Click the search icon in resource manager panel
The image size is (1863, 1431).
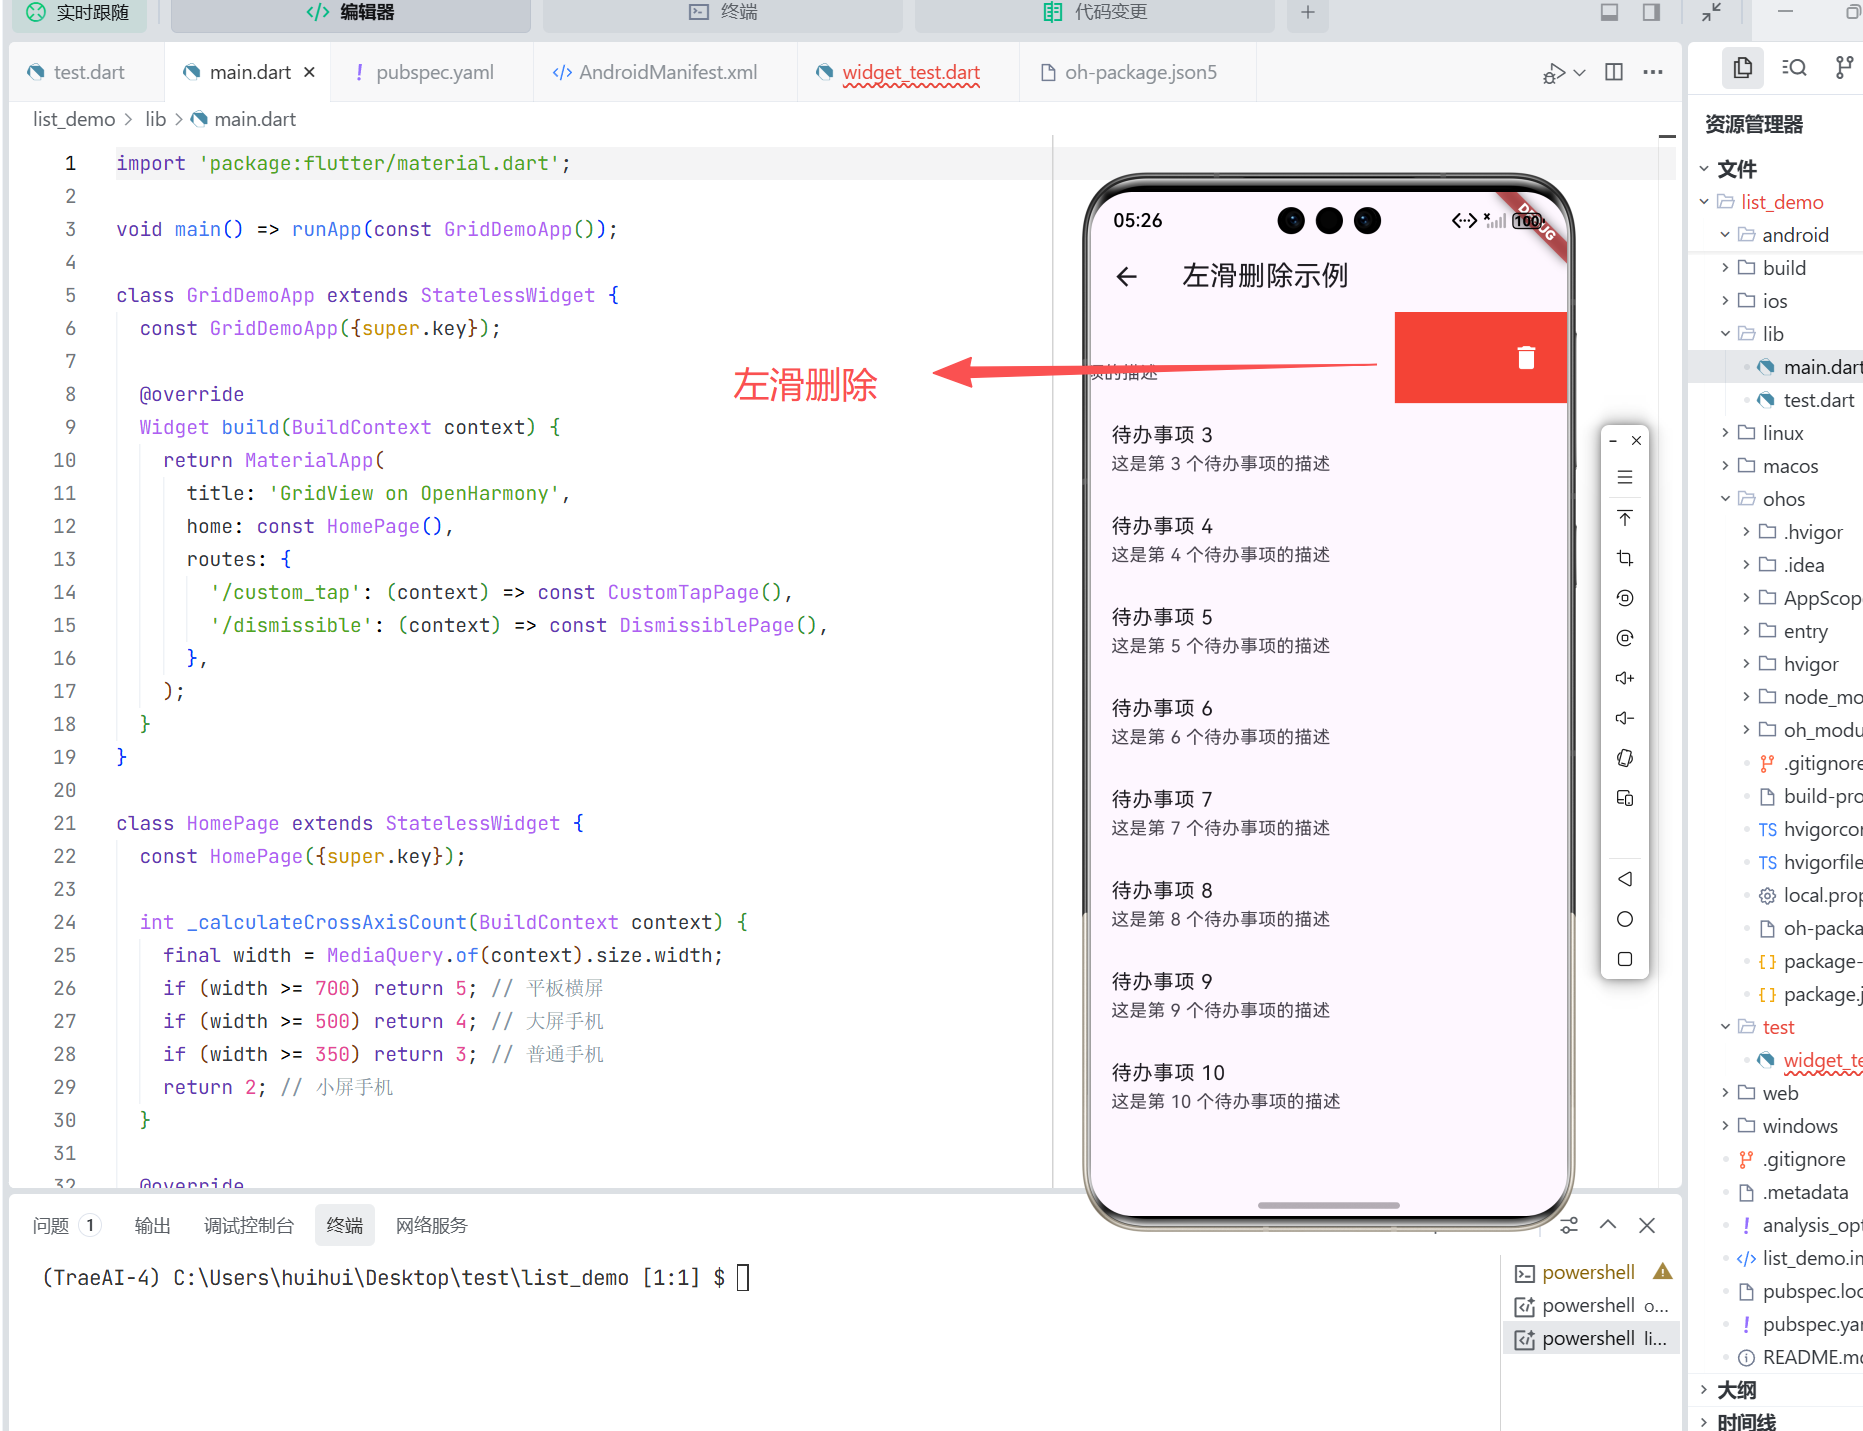point(1794,67)
